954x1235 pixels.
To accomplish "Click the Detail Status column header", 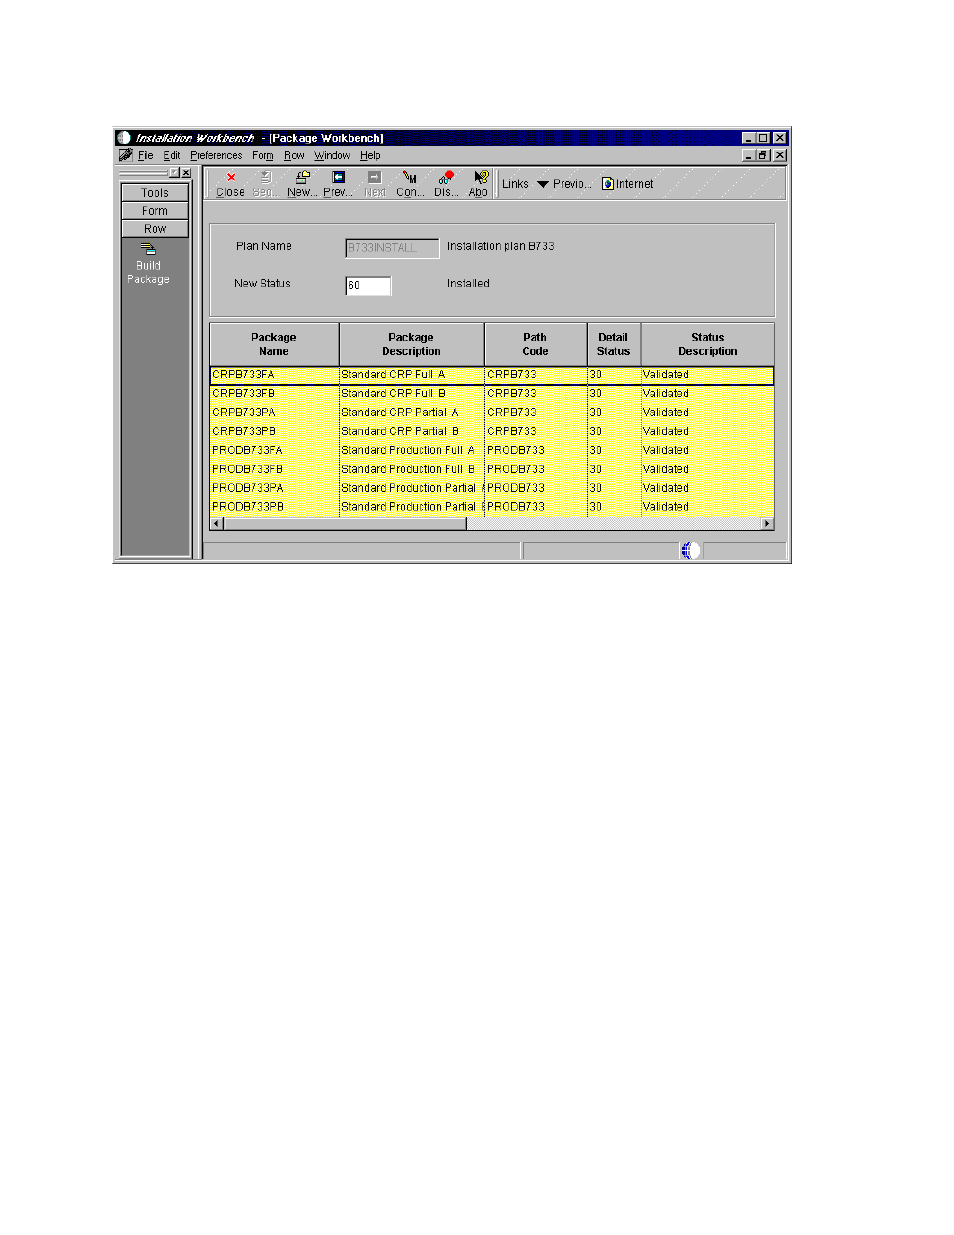I will click(x=613, y=344).
